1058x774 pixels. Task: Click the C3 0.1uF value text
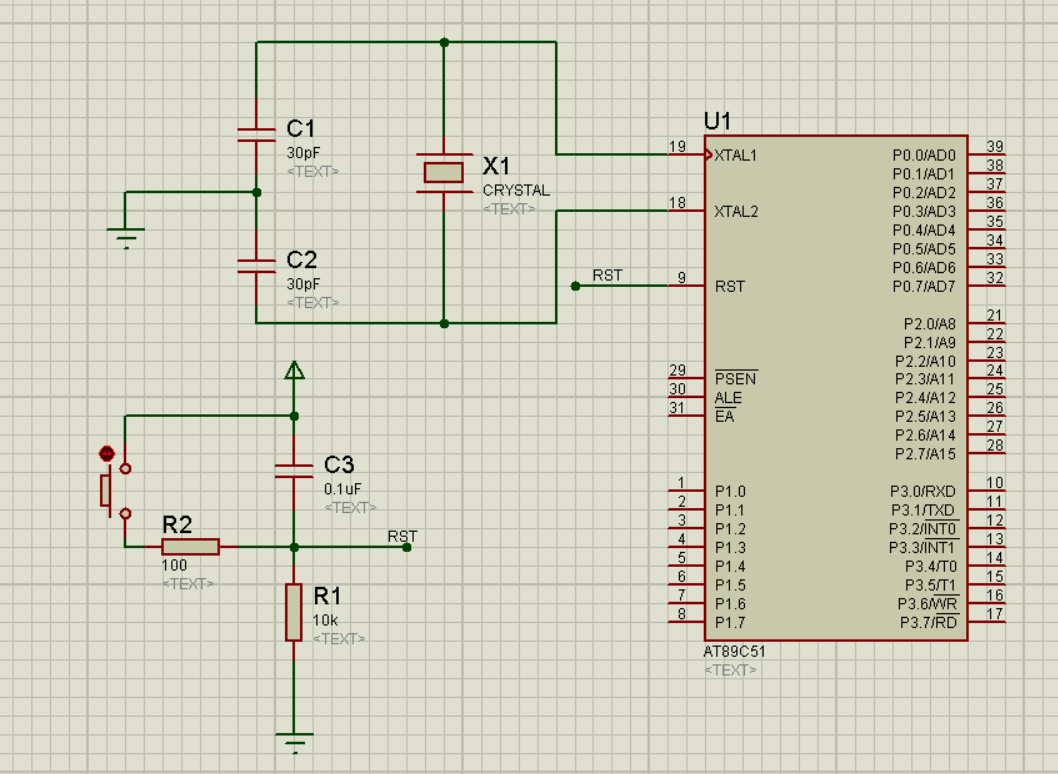click(x=343, y=489)
